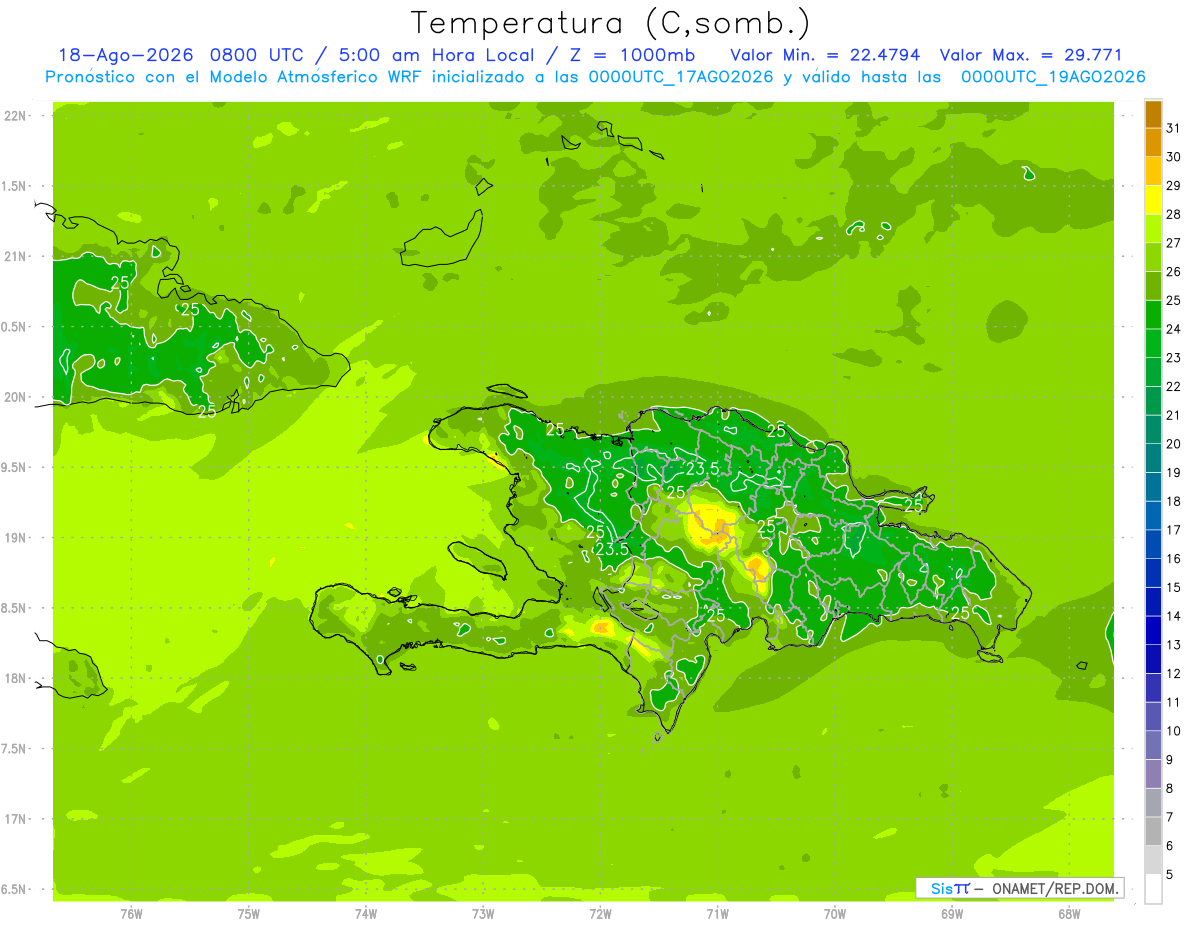Click the color bar value "18"

(x=1173, y=501)
